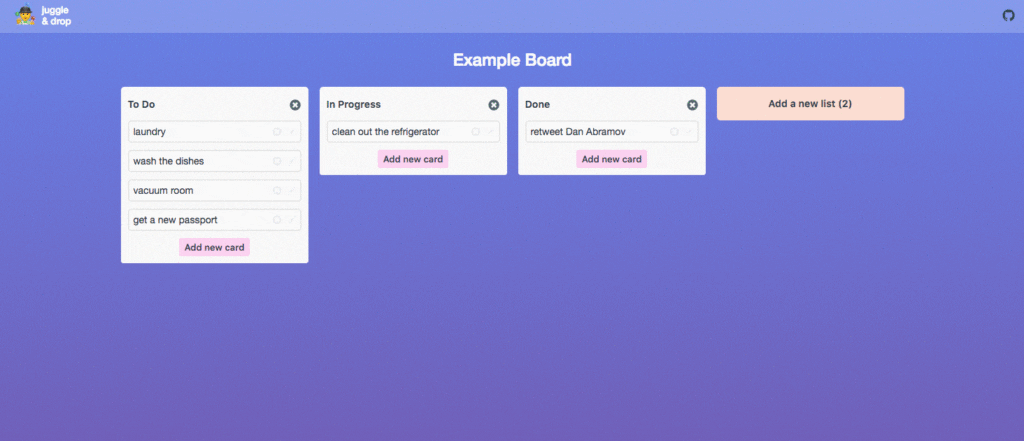Remove the In Progress list
1024x441 pixels.
pyautogui.click(x=494, y=105)
